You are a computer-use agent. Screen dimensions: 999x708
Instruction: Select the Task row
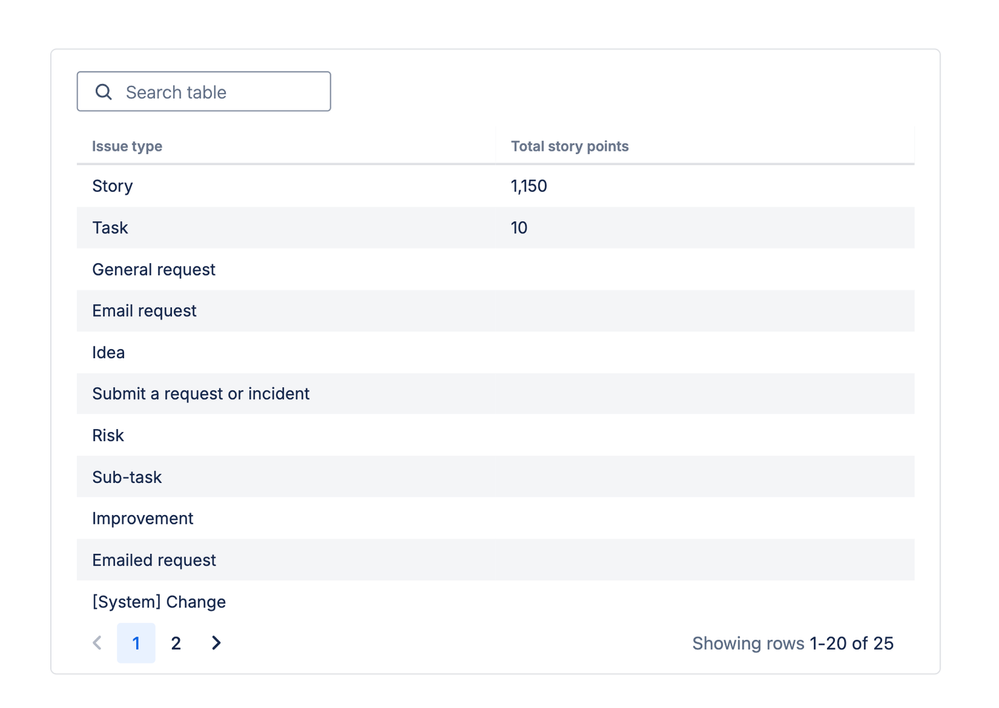[496, 228]
